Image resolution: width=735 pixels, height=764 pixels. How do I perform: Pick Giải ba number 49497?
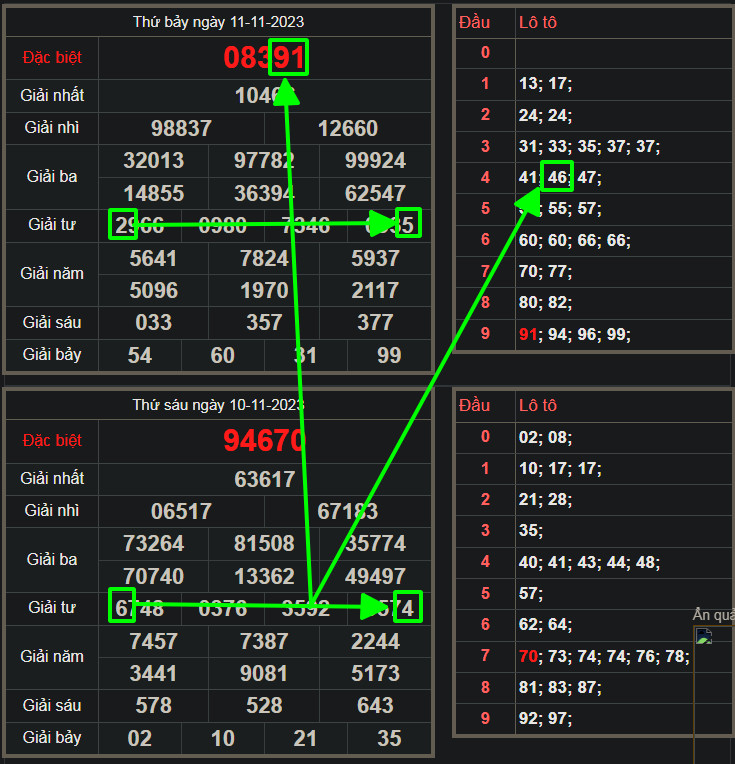coord(375,577)
